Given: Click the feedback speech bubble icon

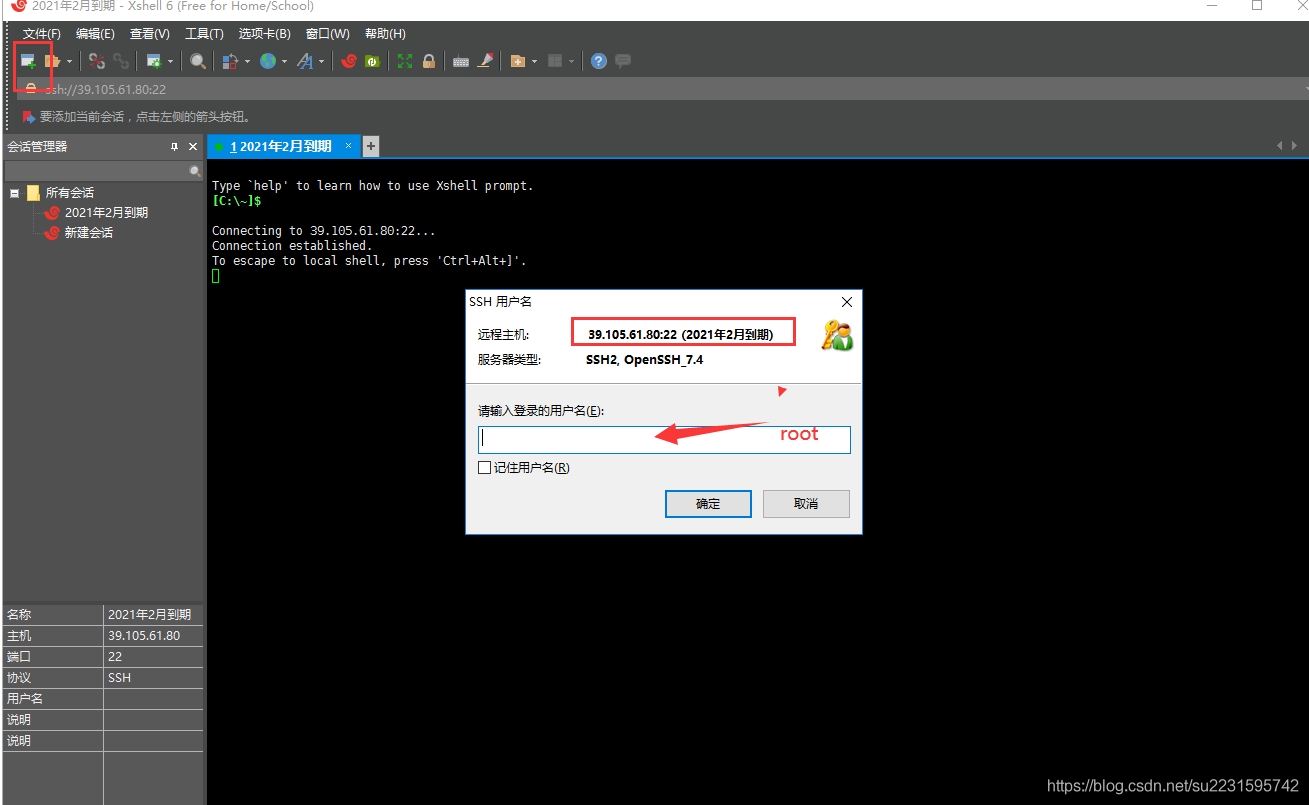Looking at the screenshot, I should point(623,61).
